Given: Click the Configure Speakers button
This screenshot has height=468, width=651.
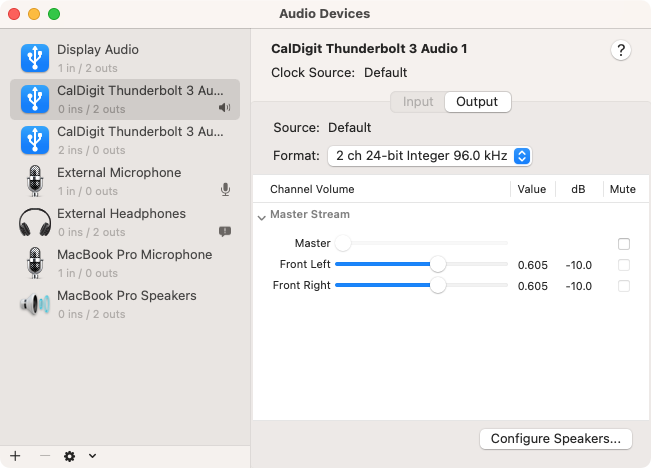Looking at the screenshot, I should pos(556,438).
